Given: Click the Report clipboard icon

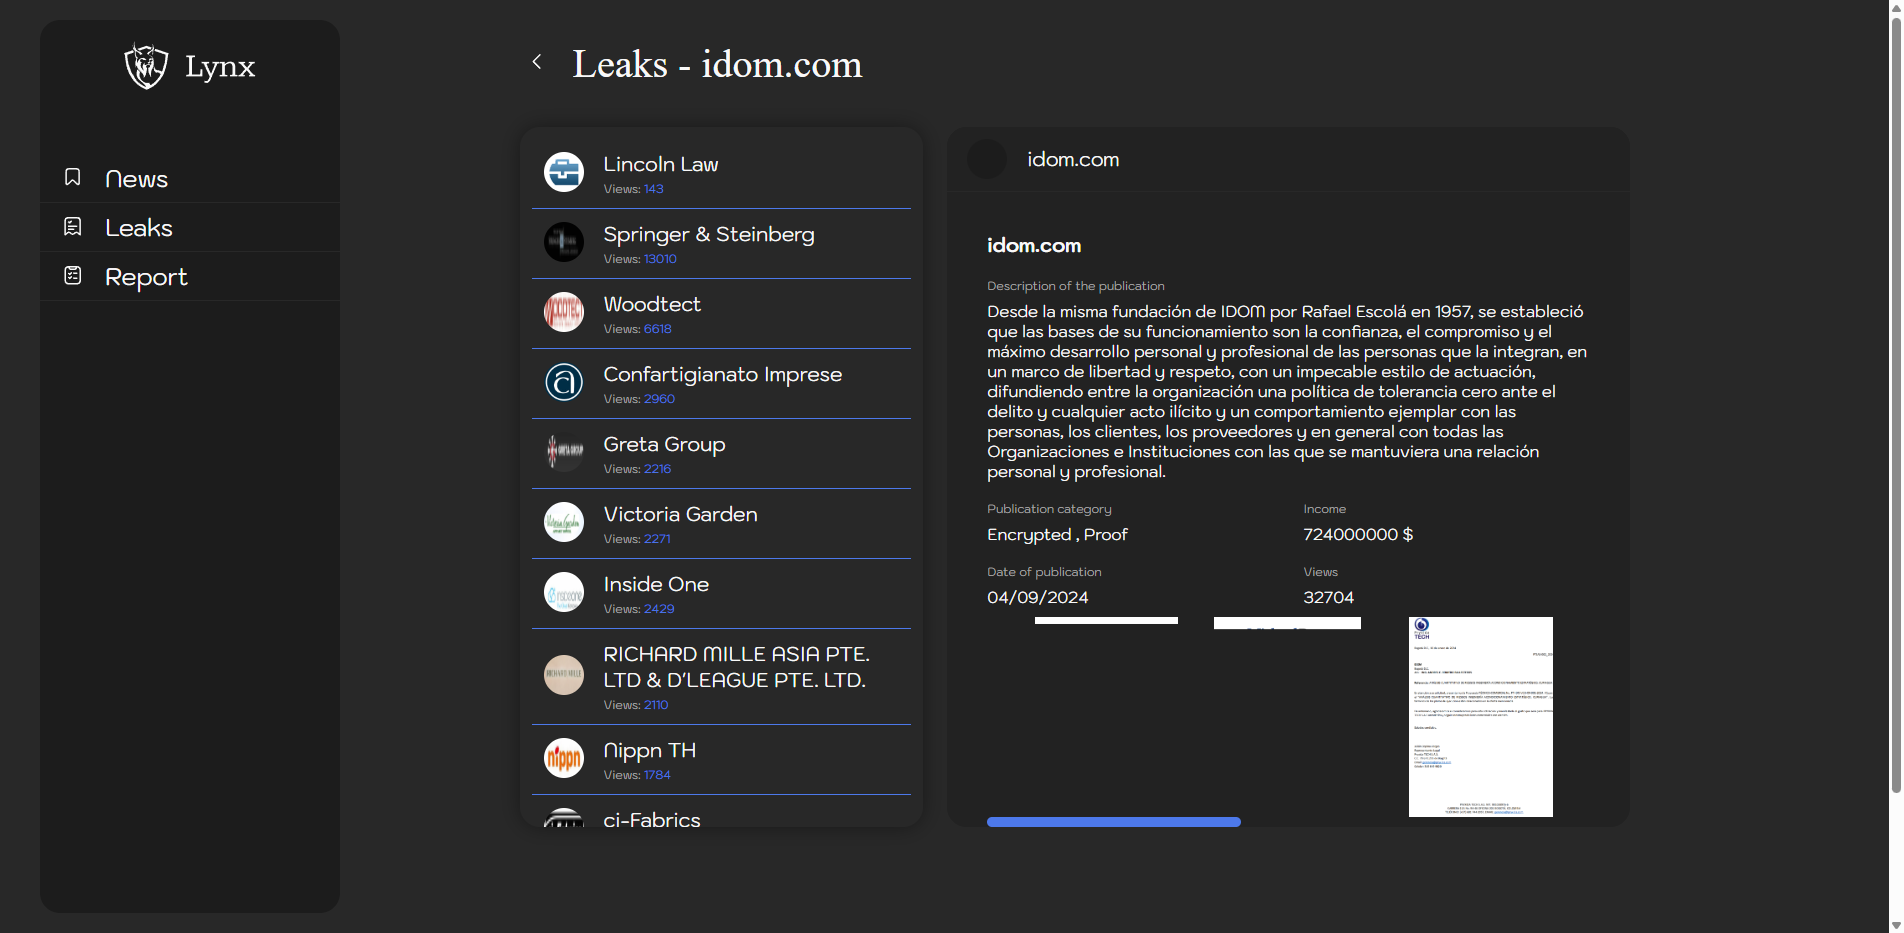Looking at the screenshot, I should tap(73, 275).
